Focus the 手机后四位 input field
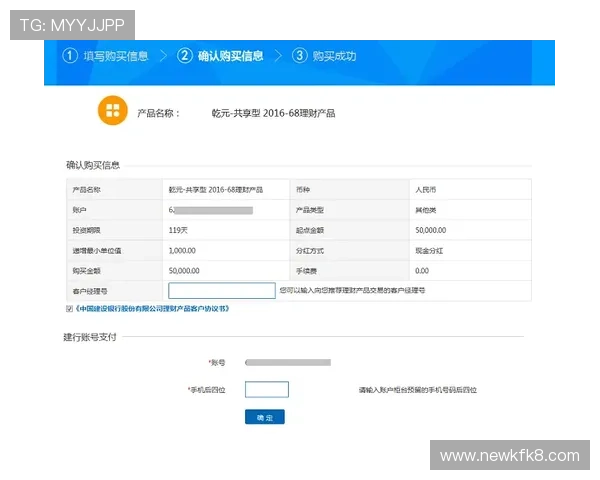The height and width of the screenshot is (480, 600). (267, 390)
